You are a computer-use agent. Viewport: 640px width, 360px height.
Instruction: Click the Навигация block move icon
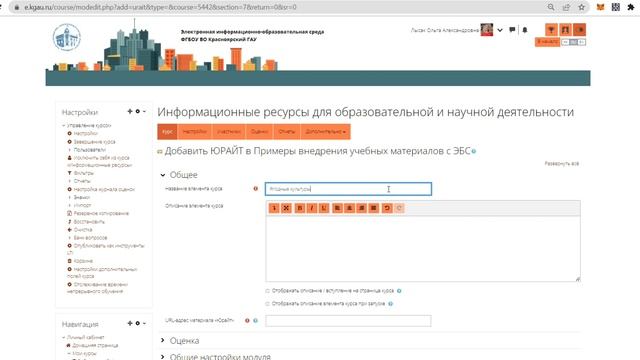click(x=130, y=323)
